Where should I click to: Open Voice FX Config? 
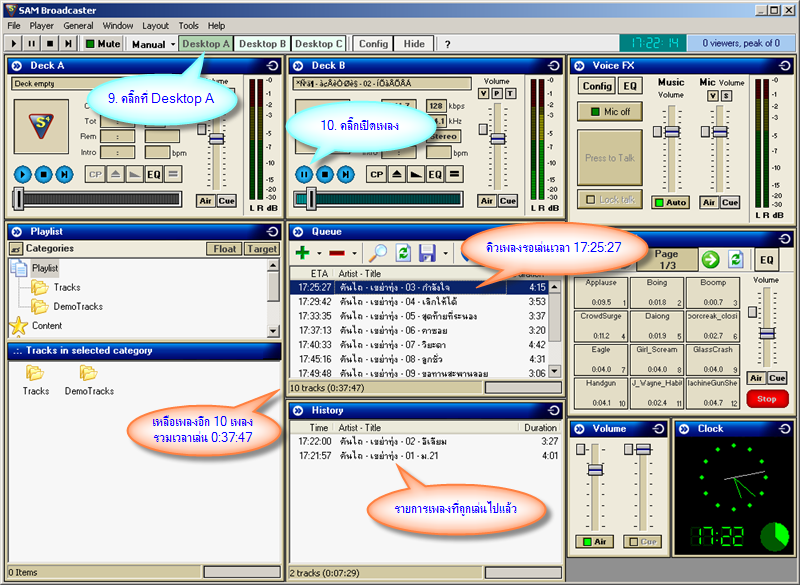pos(597,86)
